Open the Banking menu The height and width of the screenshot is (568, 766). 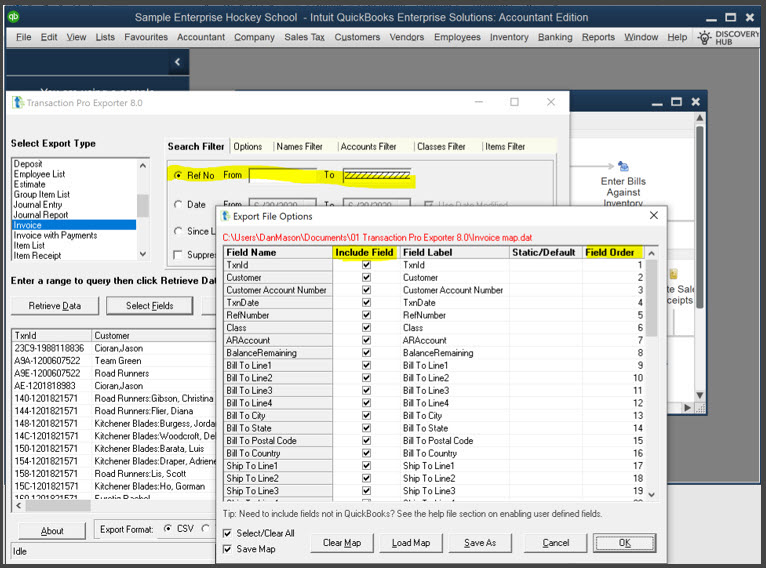pyautogui.click(x=555, y=37)
